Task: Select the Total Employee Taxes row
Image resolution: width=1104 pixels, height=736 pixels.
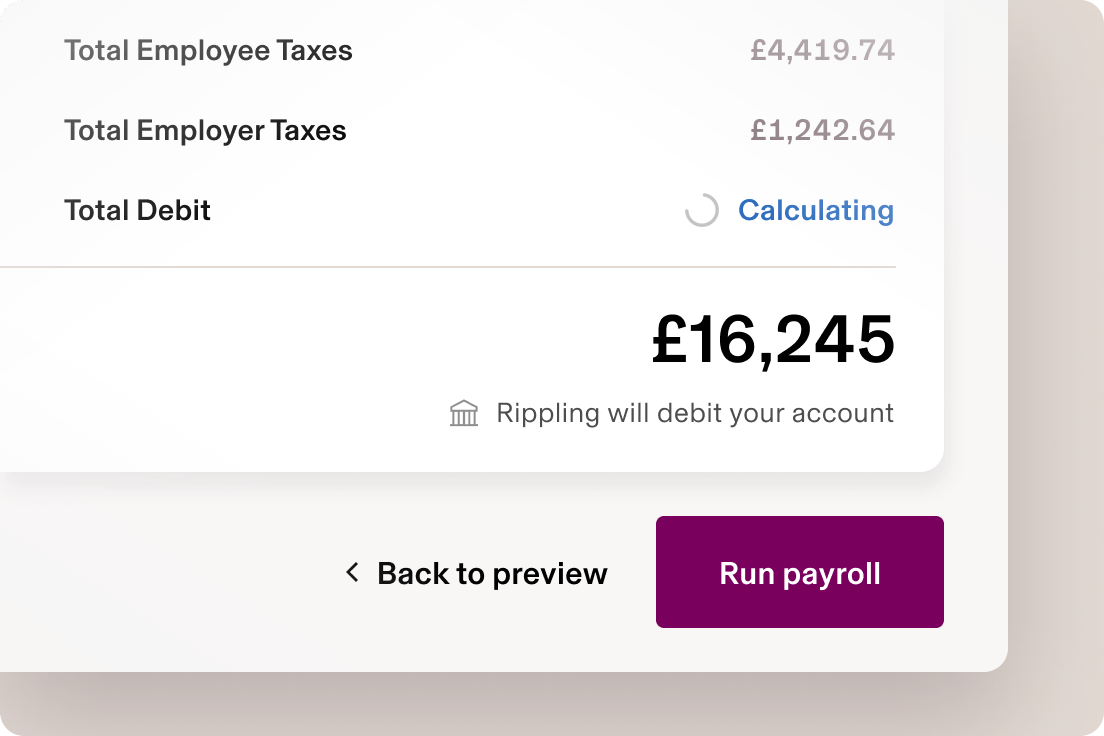Action: (208, 50)
